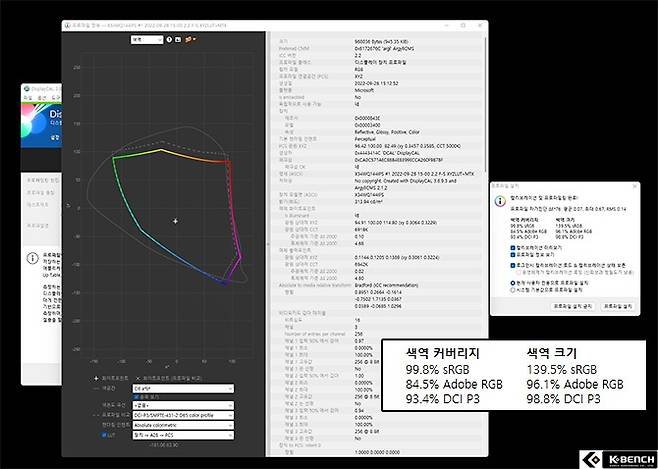Select the current user only install radio button
Image resolution: width=658 pixels, height=469 pixels.
513,283
